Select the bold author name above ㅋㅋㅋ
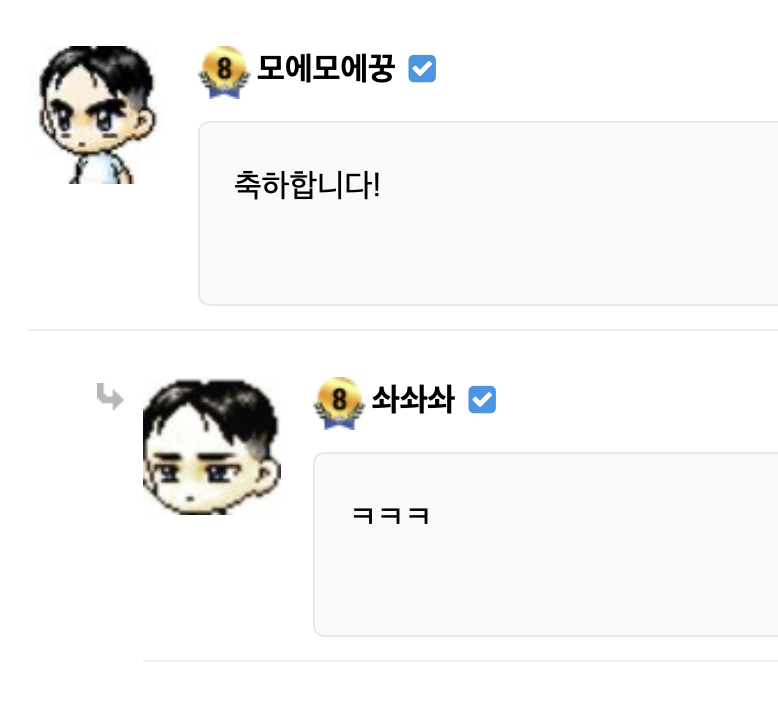 coord(412,400)
